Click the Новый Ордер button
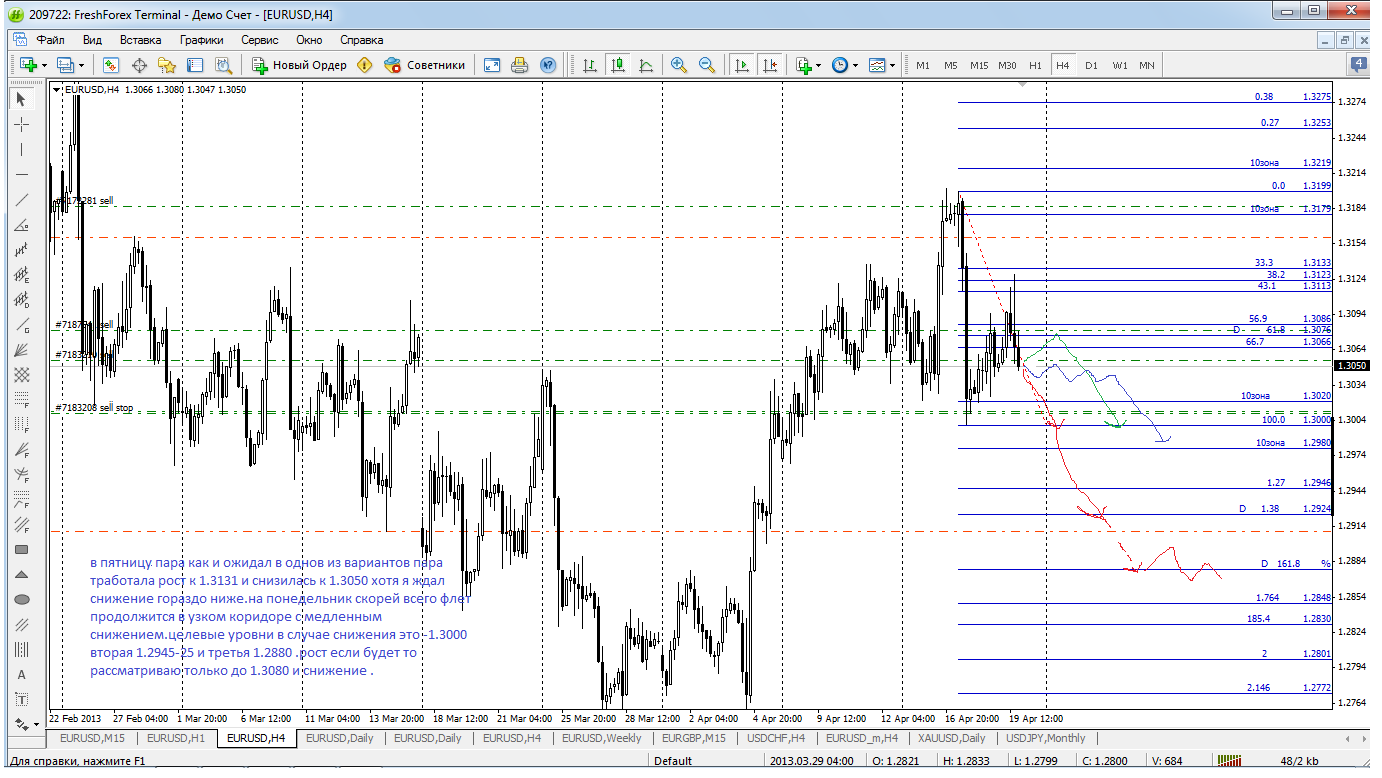This screenshot has height=778, width=1382. 299,65
